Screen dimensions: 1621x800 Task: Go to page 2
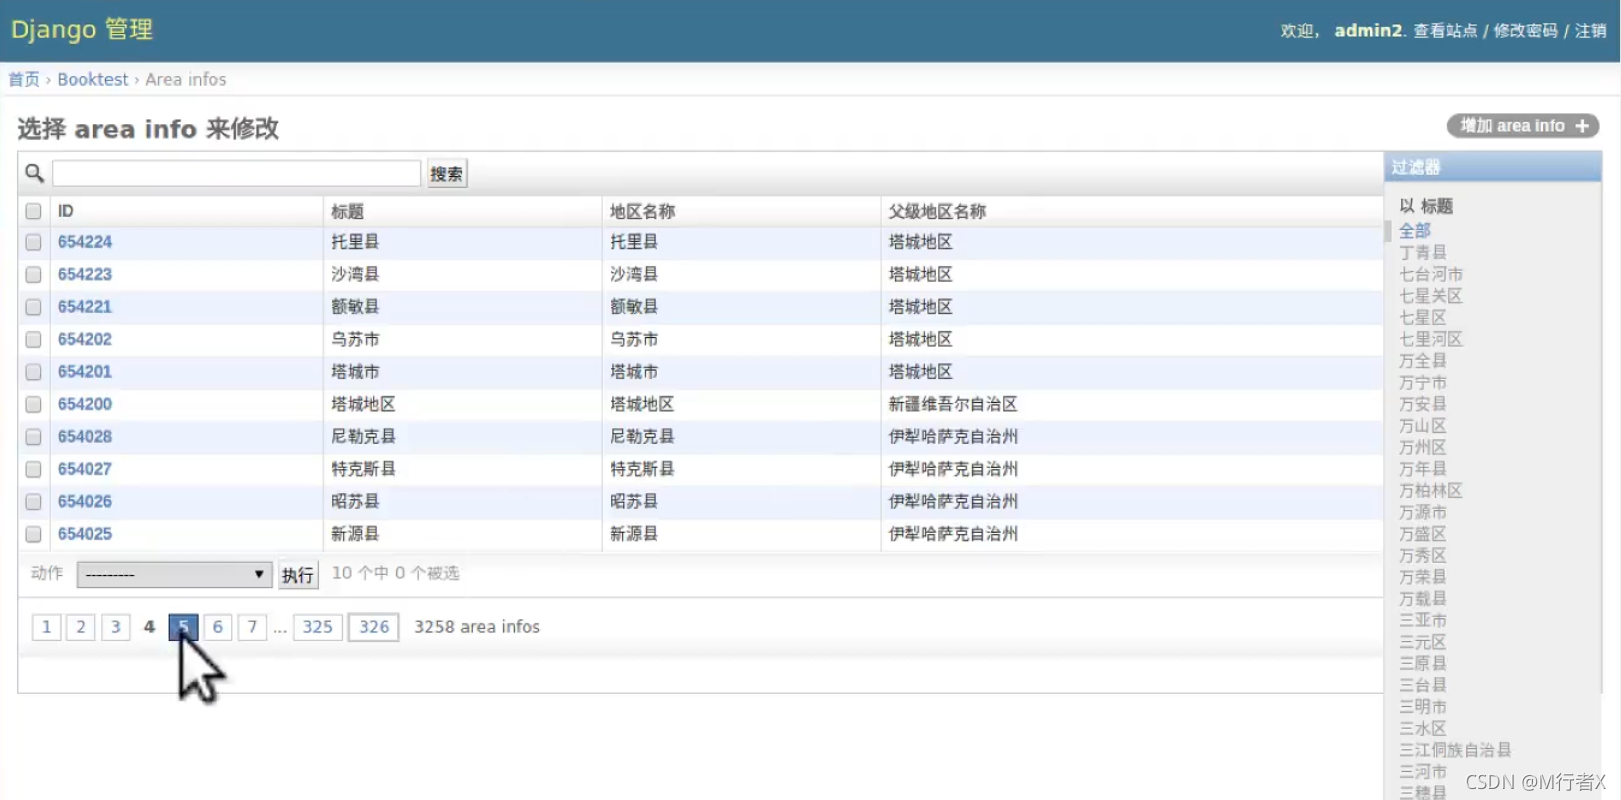[x=81, y=627]
